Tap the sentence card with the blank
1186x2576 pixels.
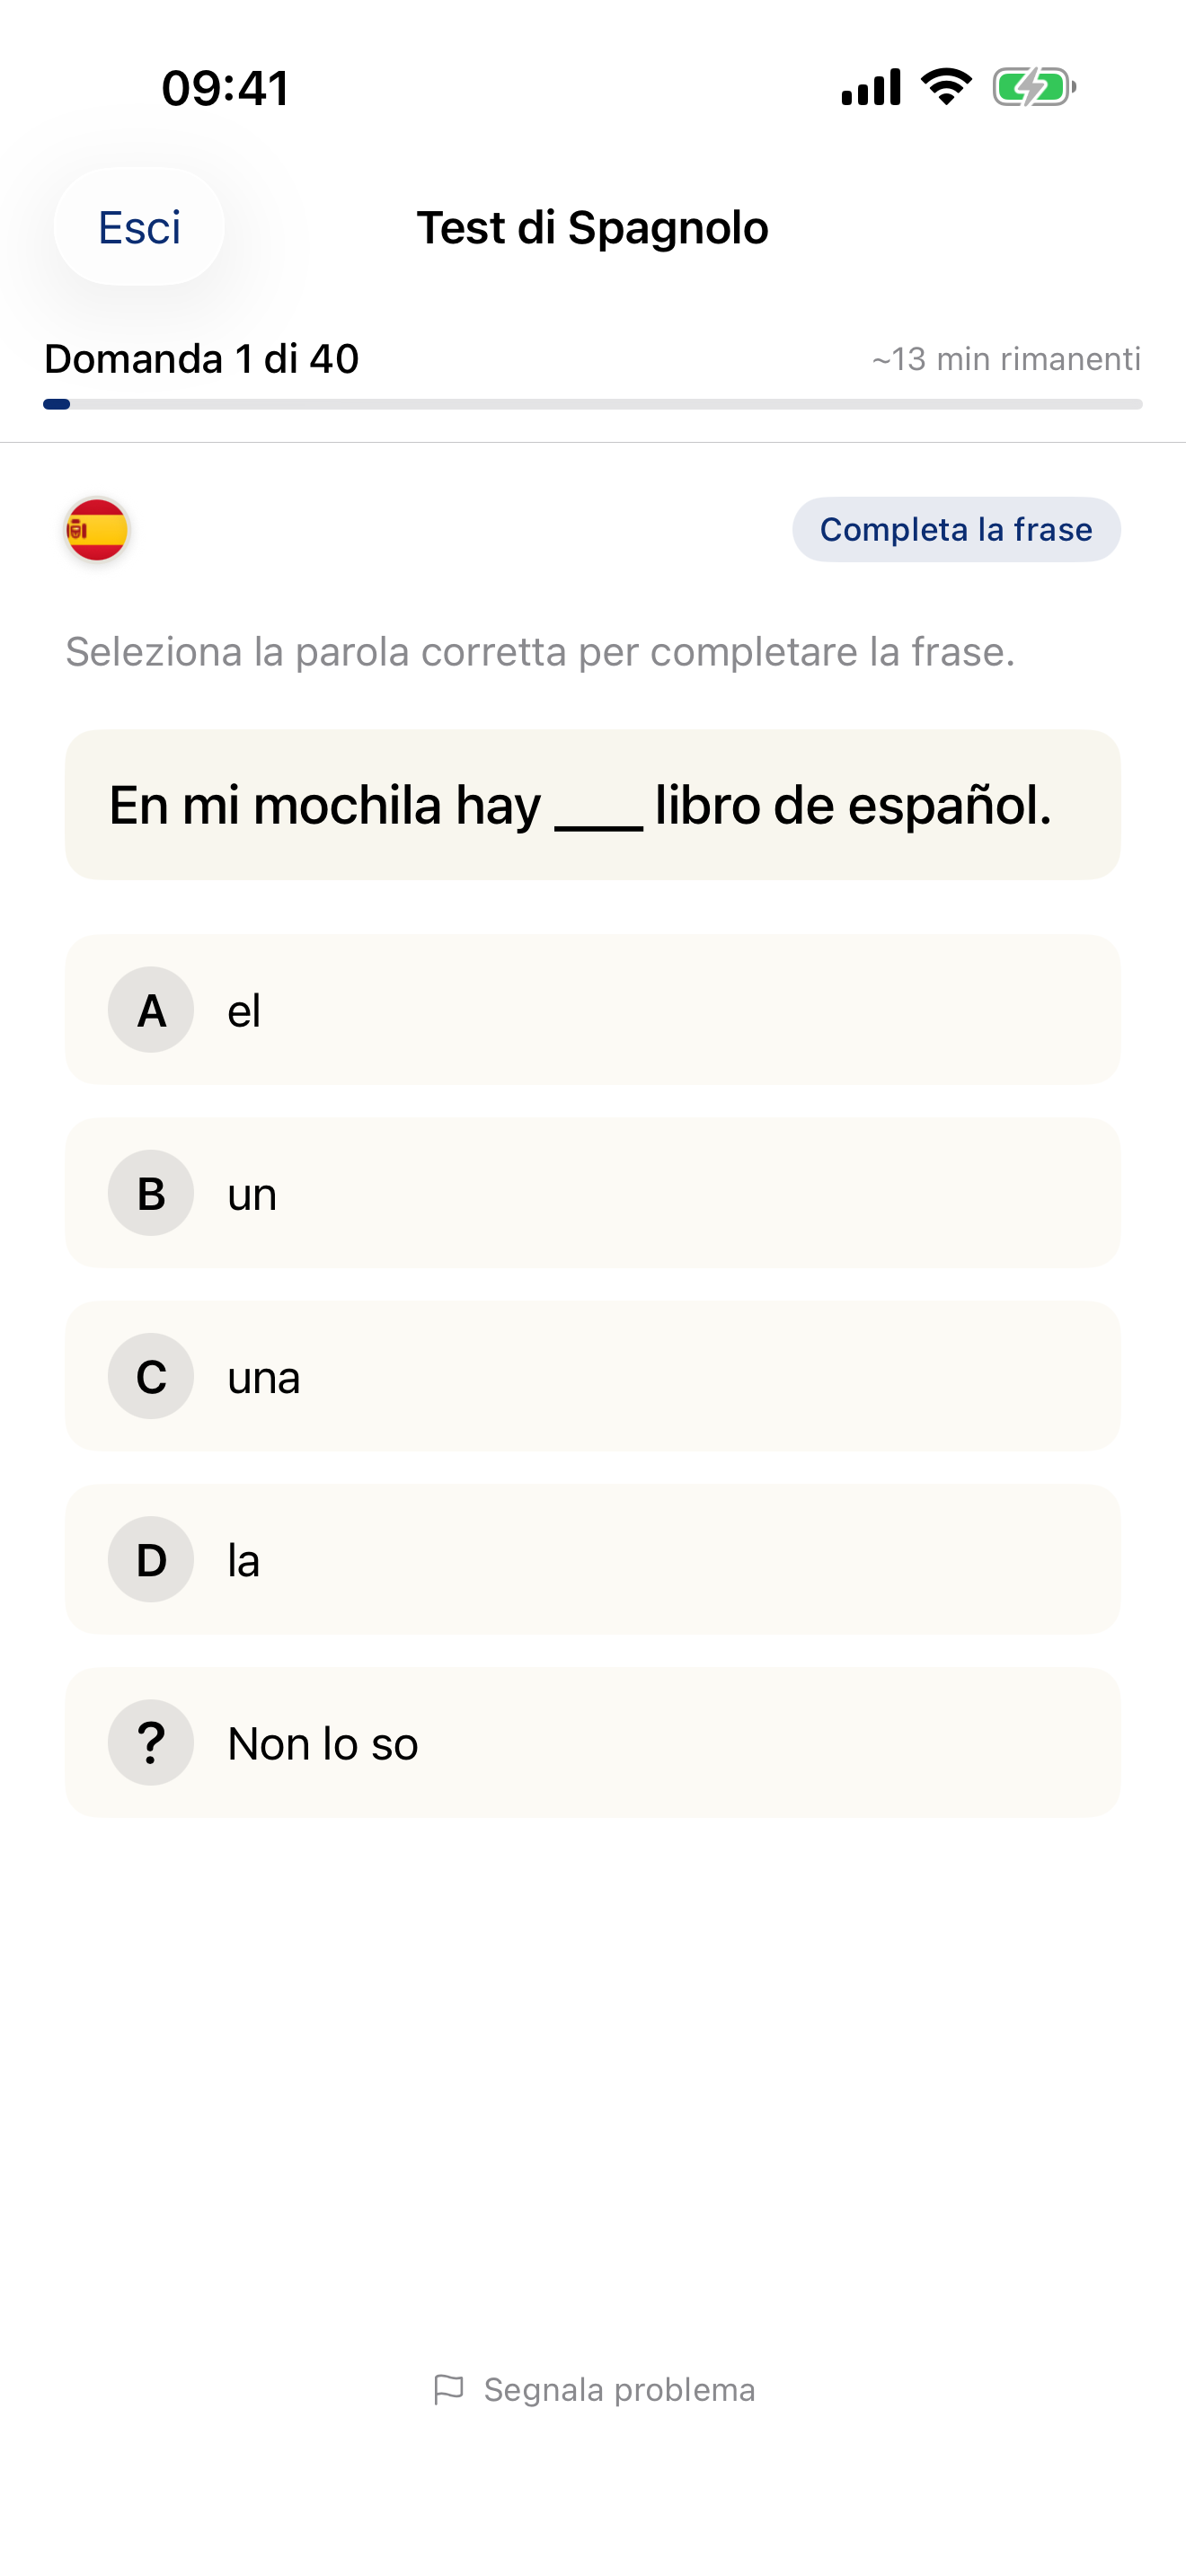[592, 805]
